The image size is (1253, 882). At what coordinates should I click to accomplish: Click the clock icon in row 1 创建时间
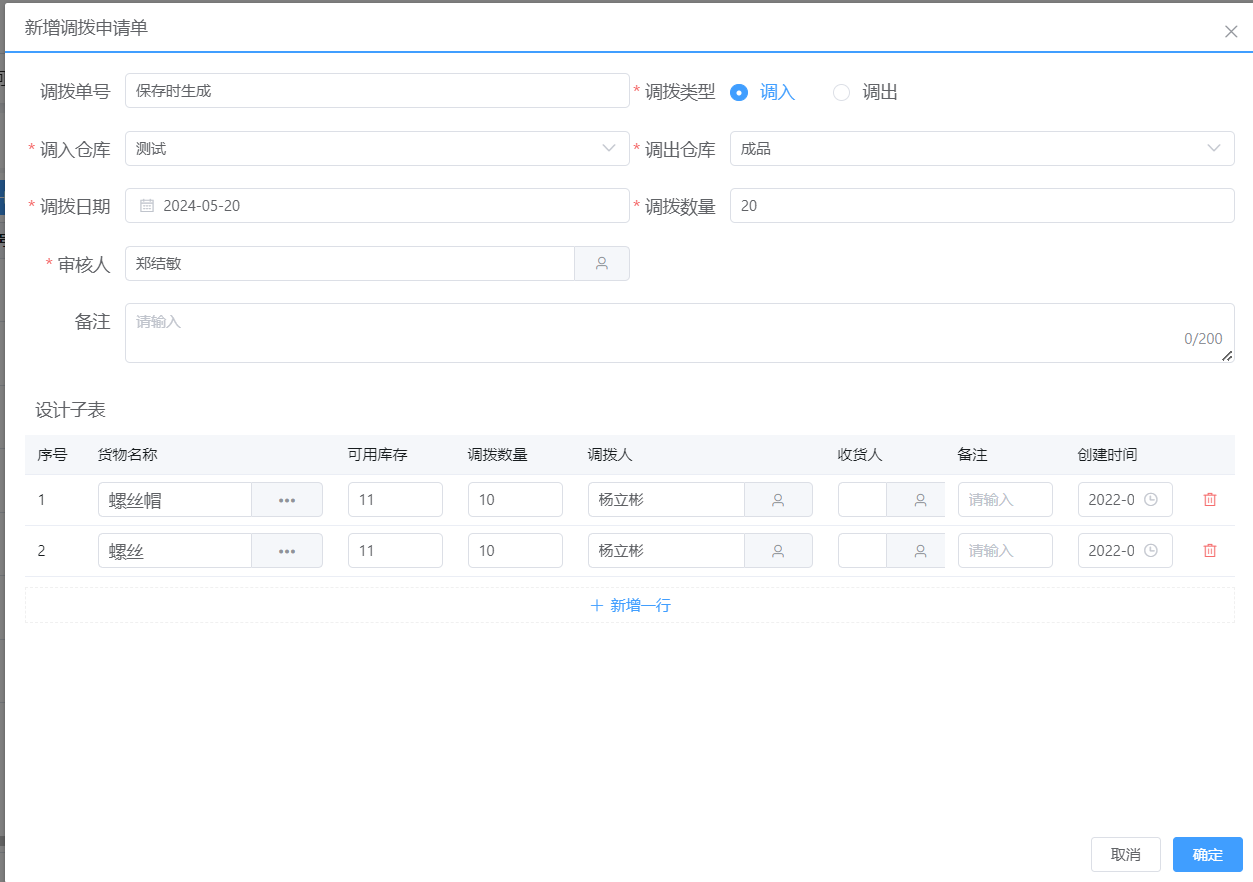[1151, 500]
